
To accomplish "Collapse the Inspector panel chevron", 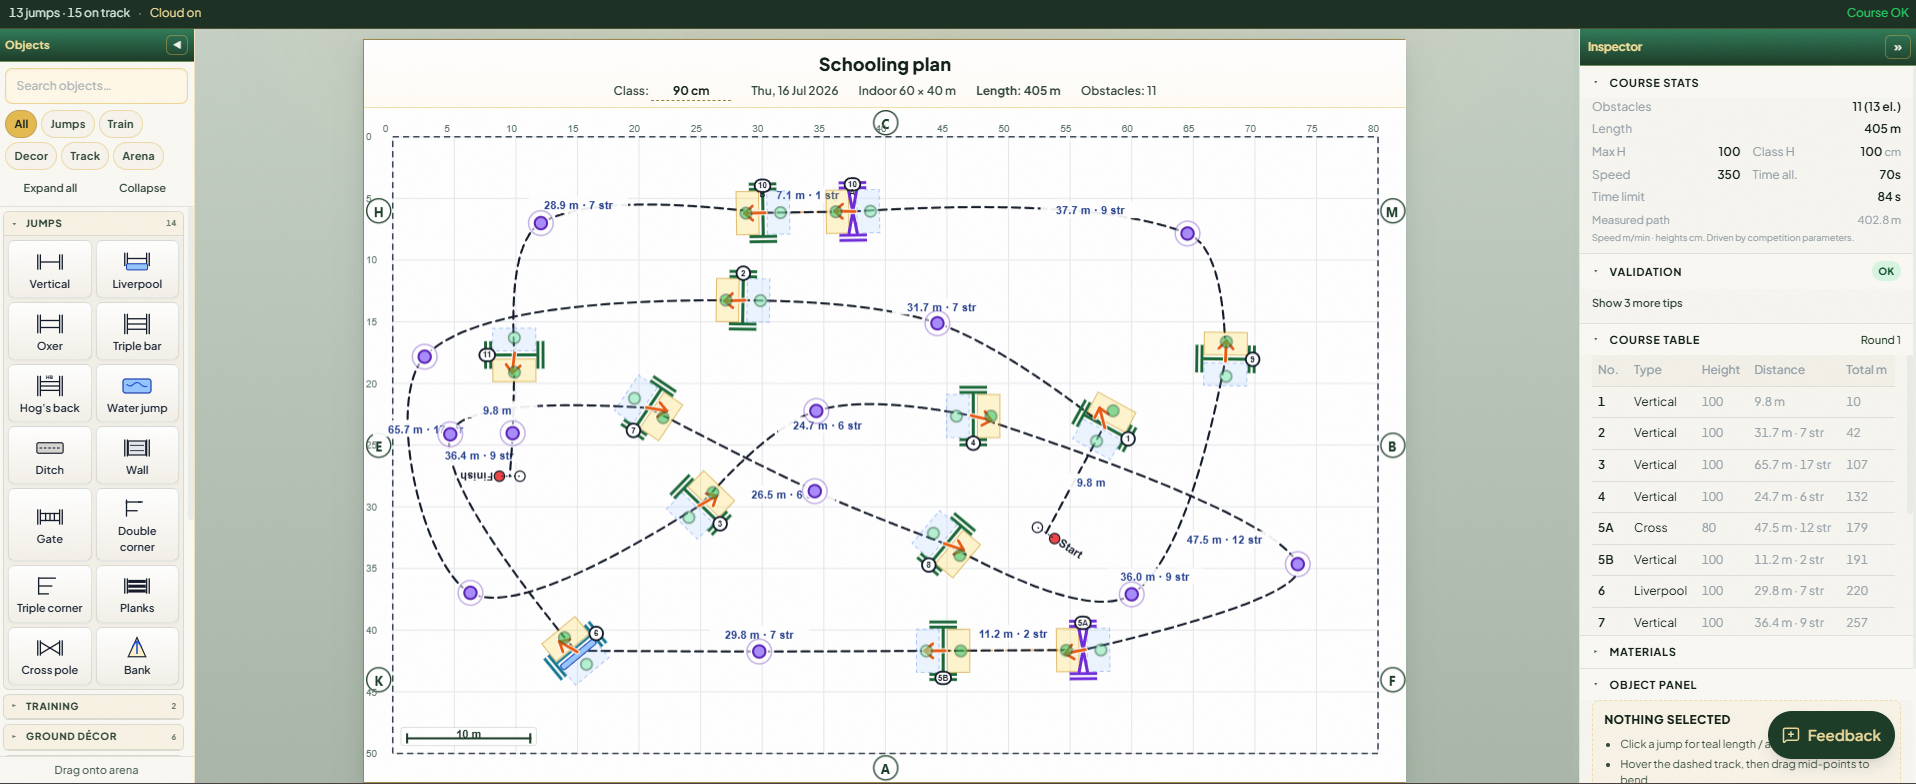I will click(x=1896, y=47).
